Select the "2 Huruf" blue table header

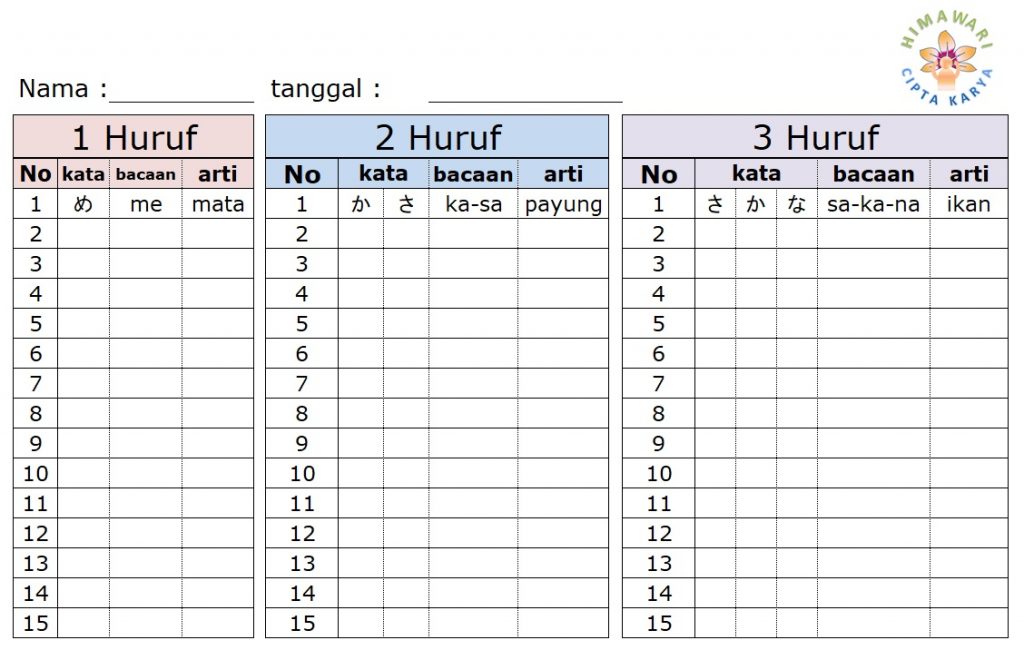(437, 137)
